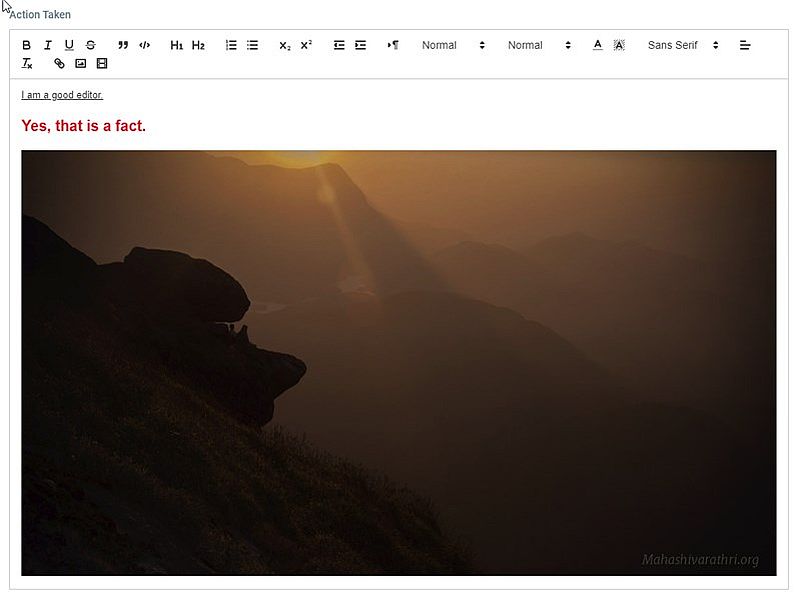This screenshot has height=607, width=800.
Task: Insert a hyperlink using the link icon
Action: [x=58, y=63]
